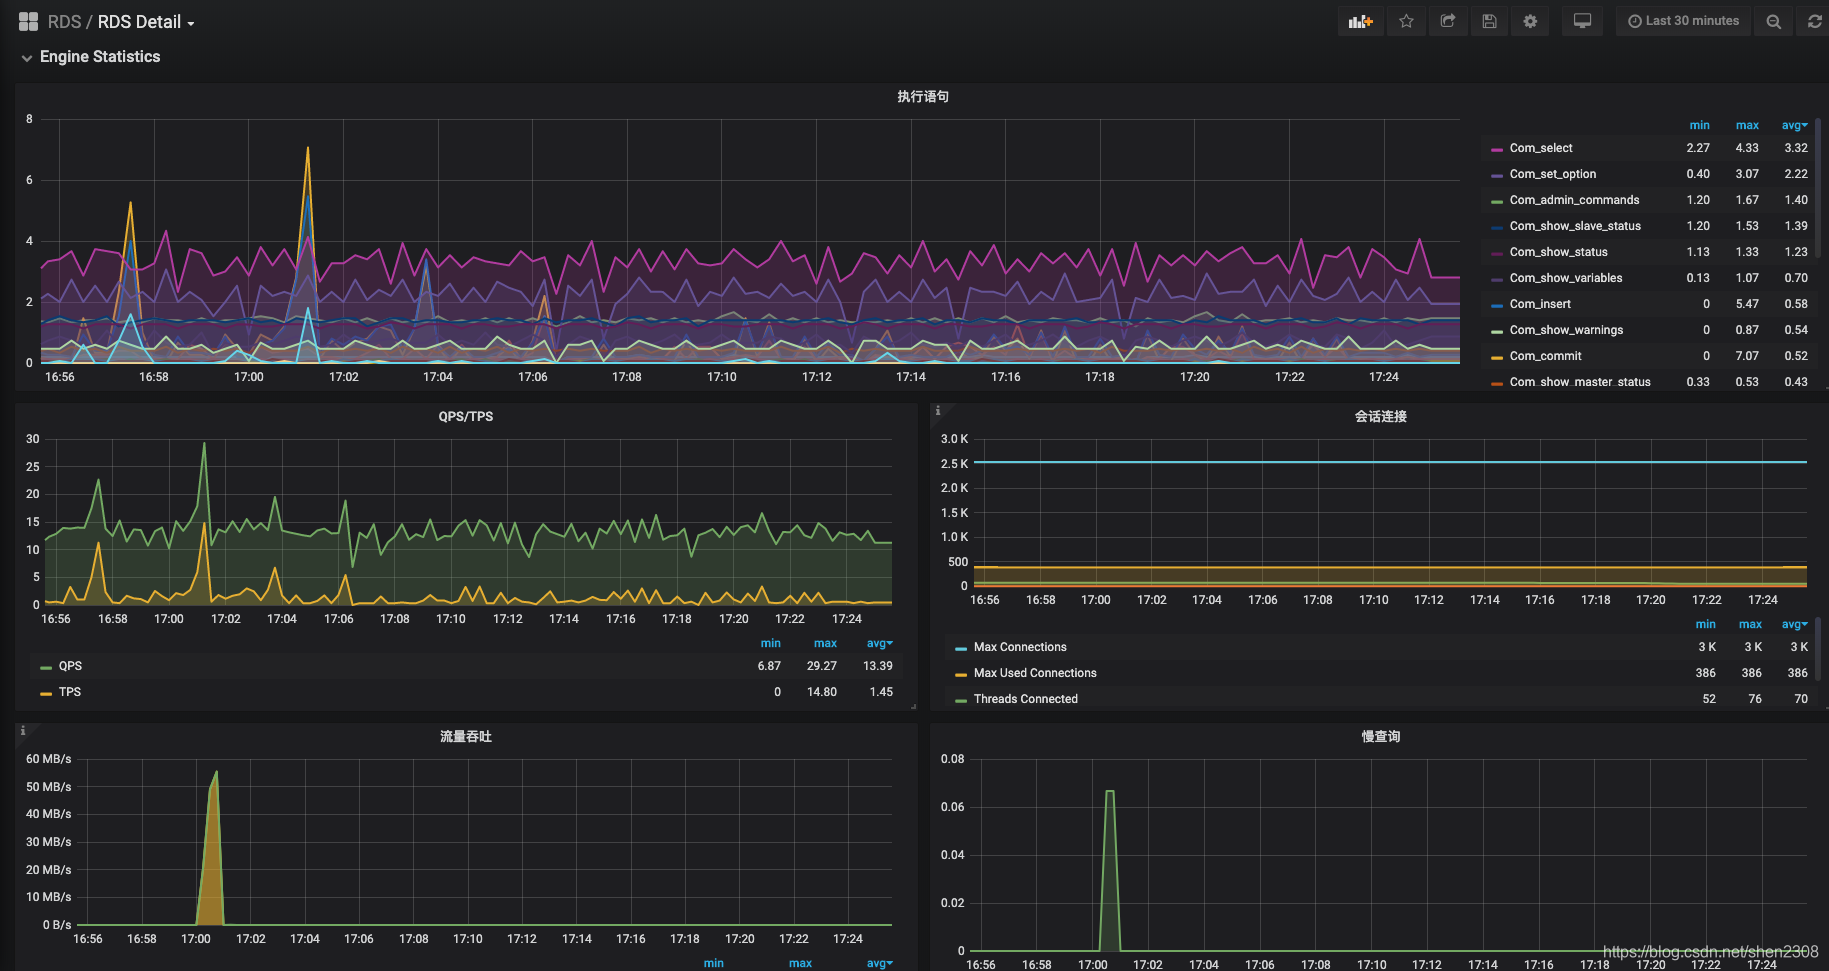Cycle view mode with monitor icon
This screenshot has height=971, width=1829.
click(1582, 21)
